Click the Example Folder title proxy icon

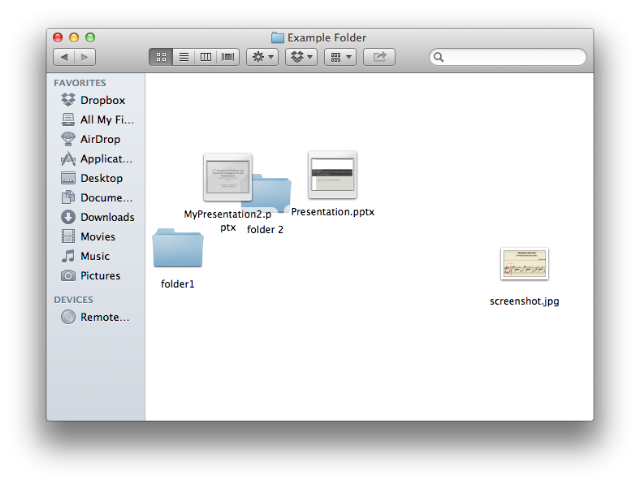coord(278,38)
